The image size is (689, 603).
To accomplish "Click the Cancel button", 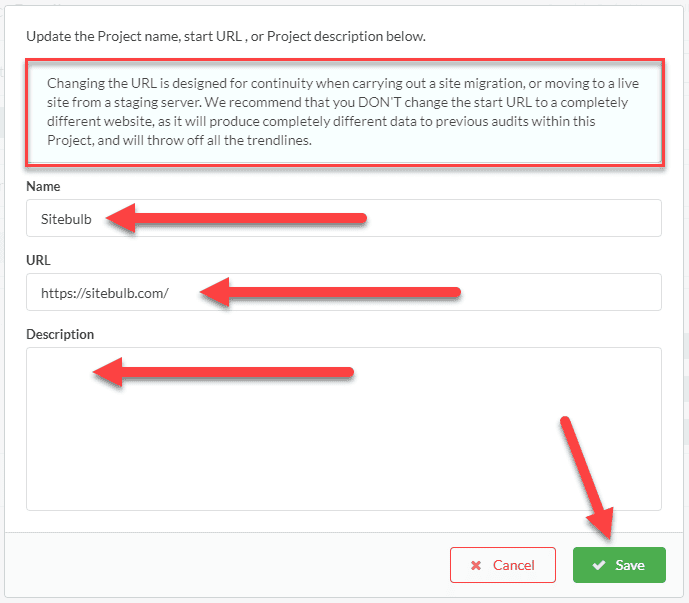I will [503, 565].
